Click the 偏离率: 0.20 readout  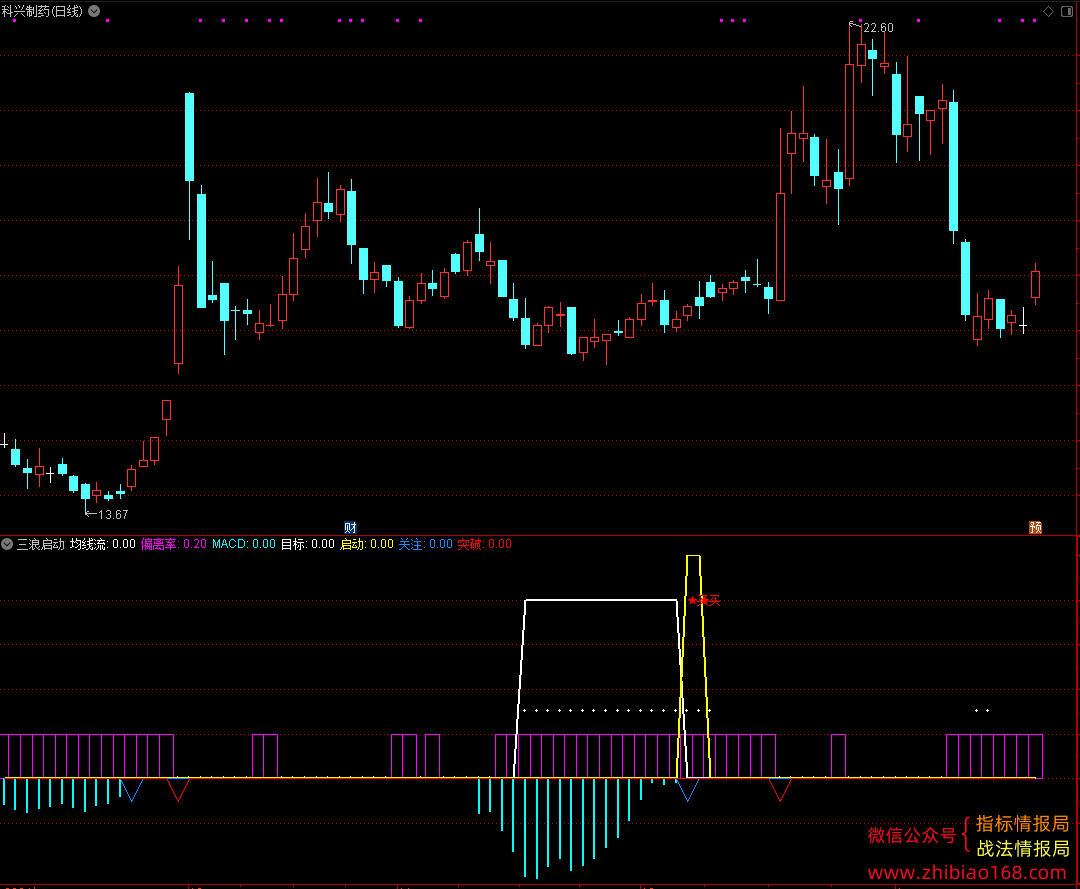coord(174,544)
